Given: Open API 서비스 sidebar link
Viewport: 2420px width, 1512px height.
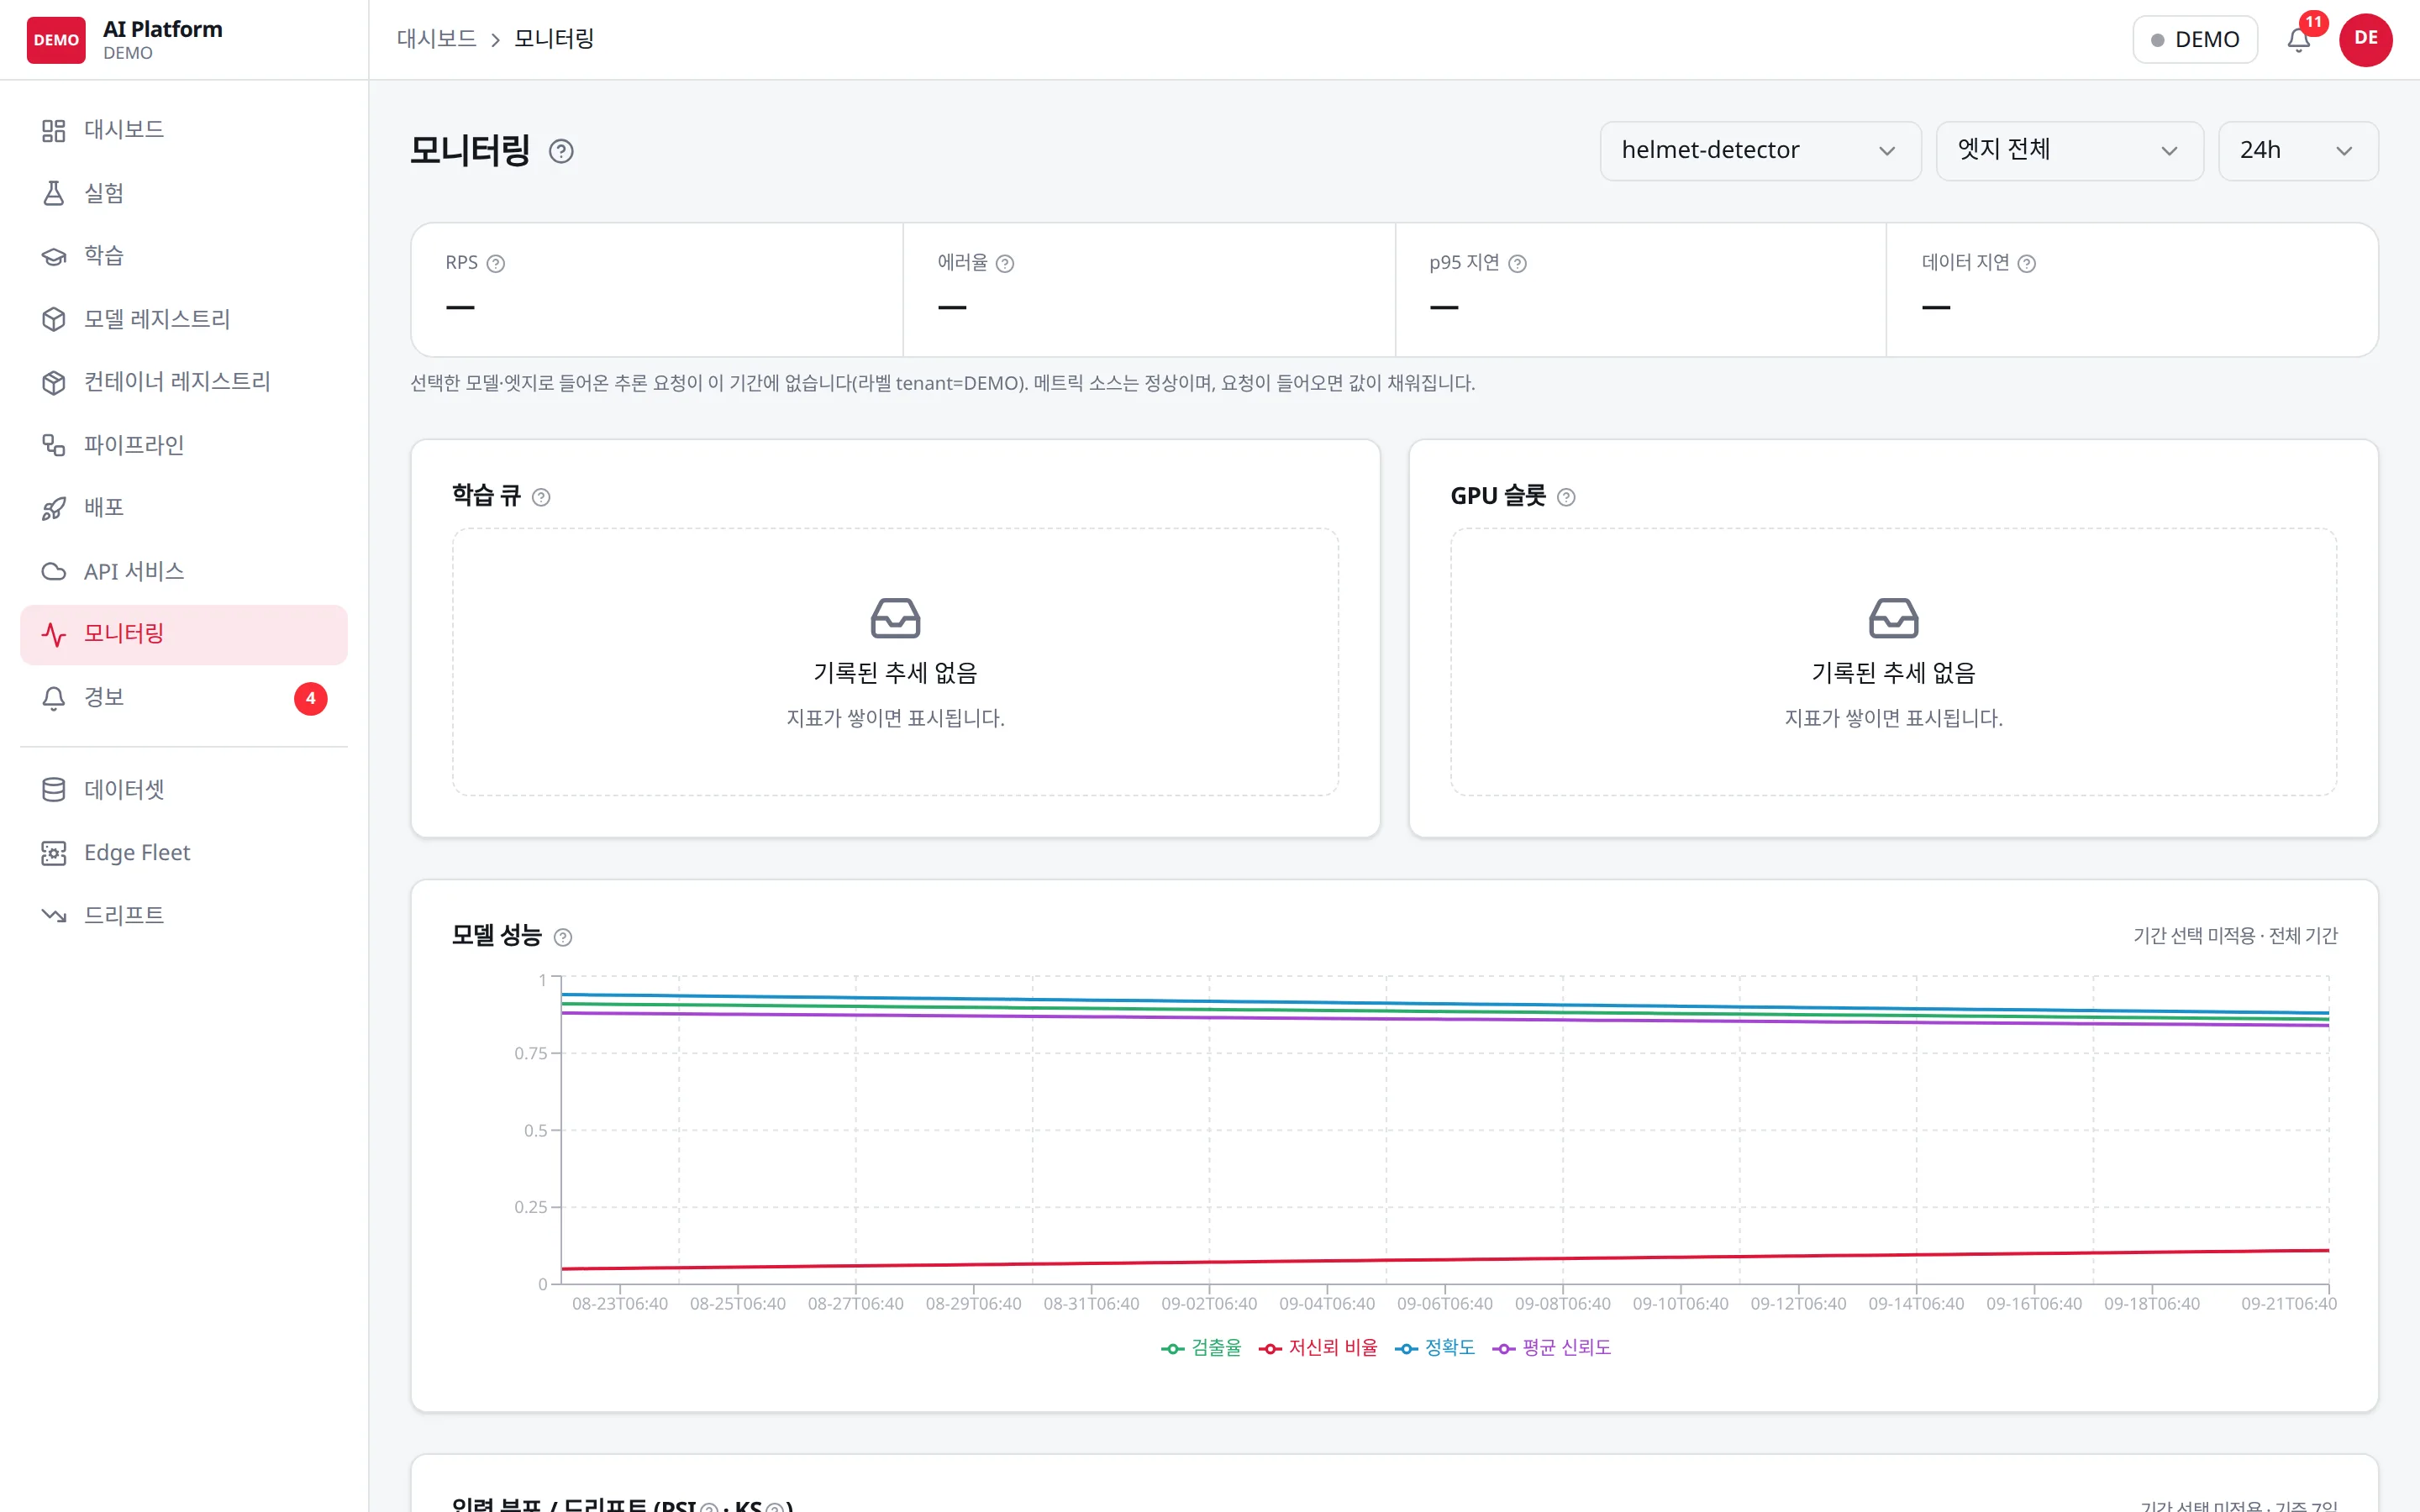Looking at the screenshot, I should pos(184,571).
